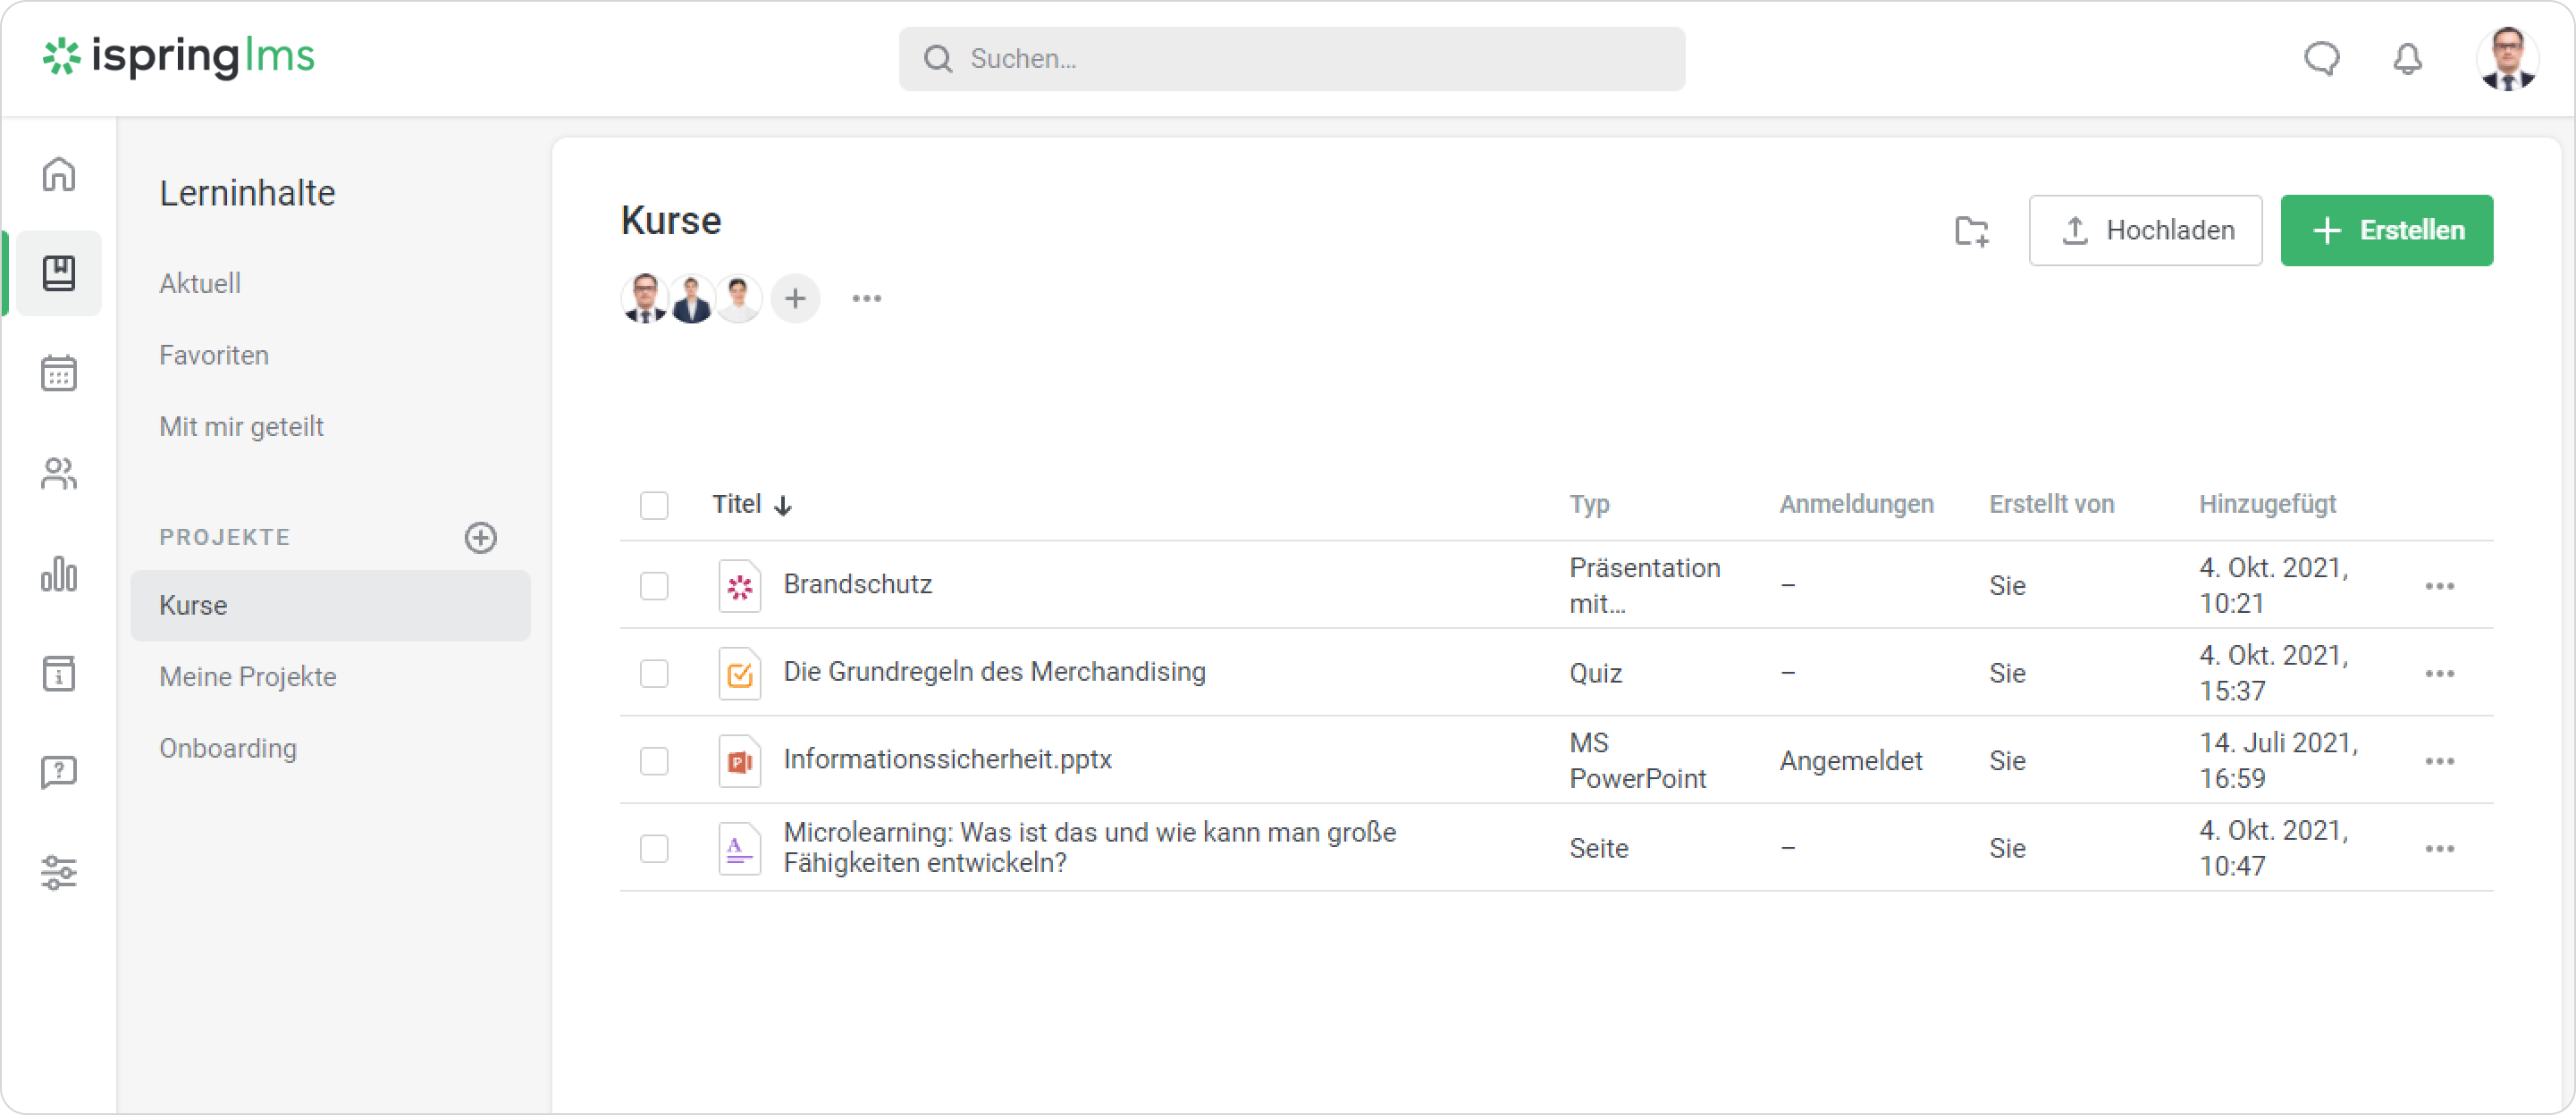Sort by Titel column arrow
The width and height of the screenshot is (2576, 1115).
[x=783, y=505]
